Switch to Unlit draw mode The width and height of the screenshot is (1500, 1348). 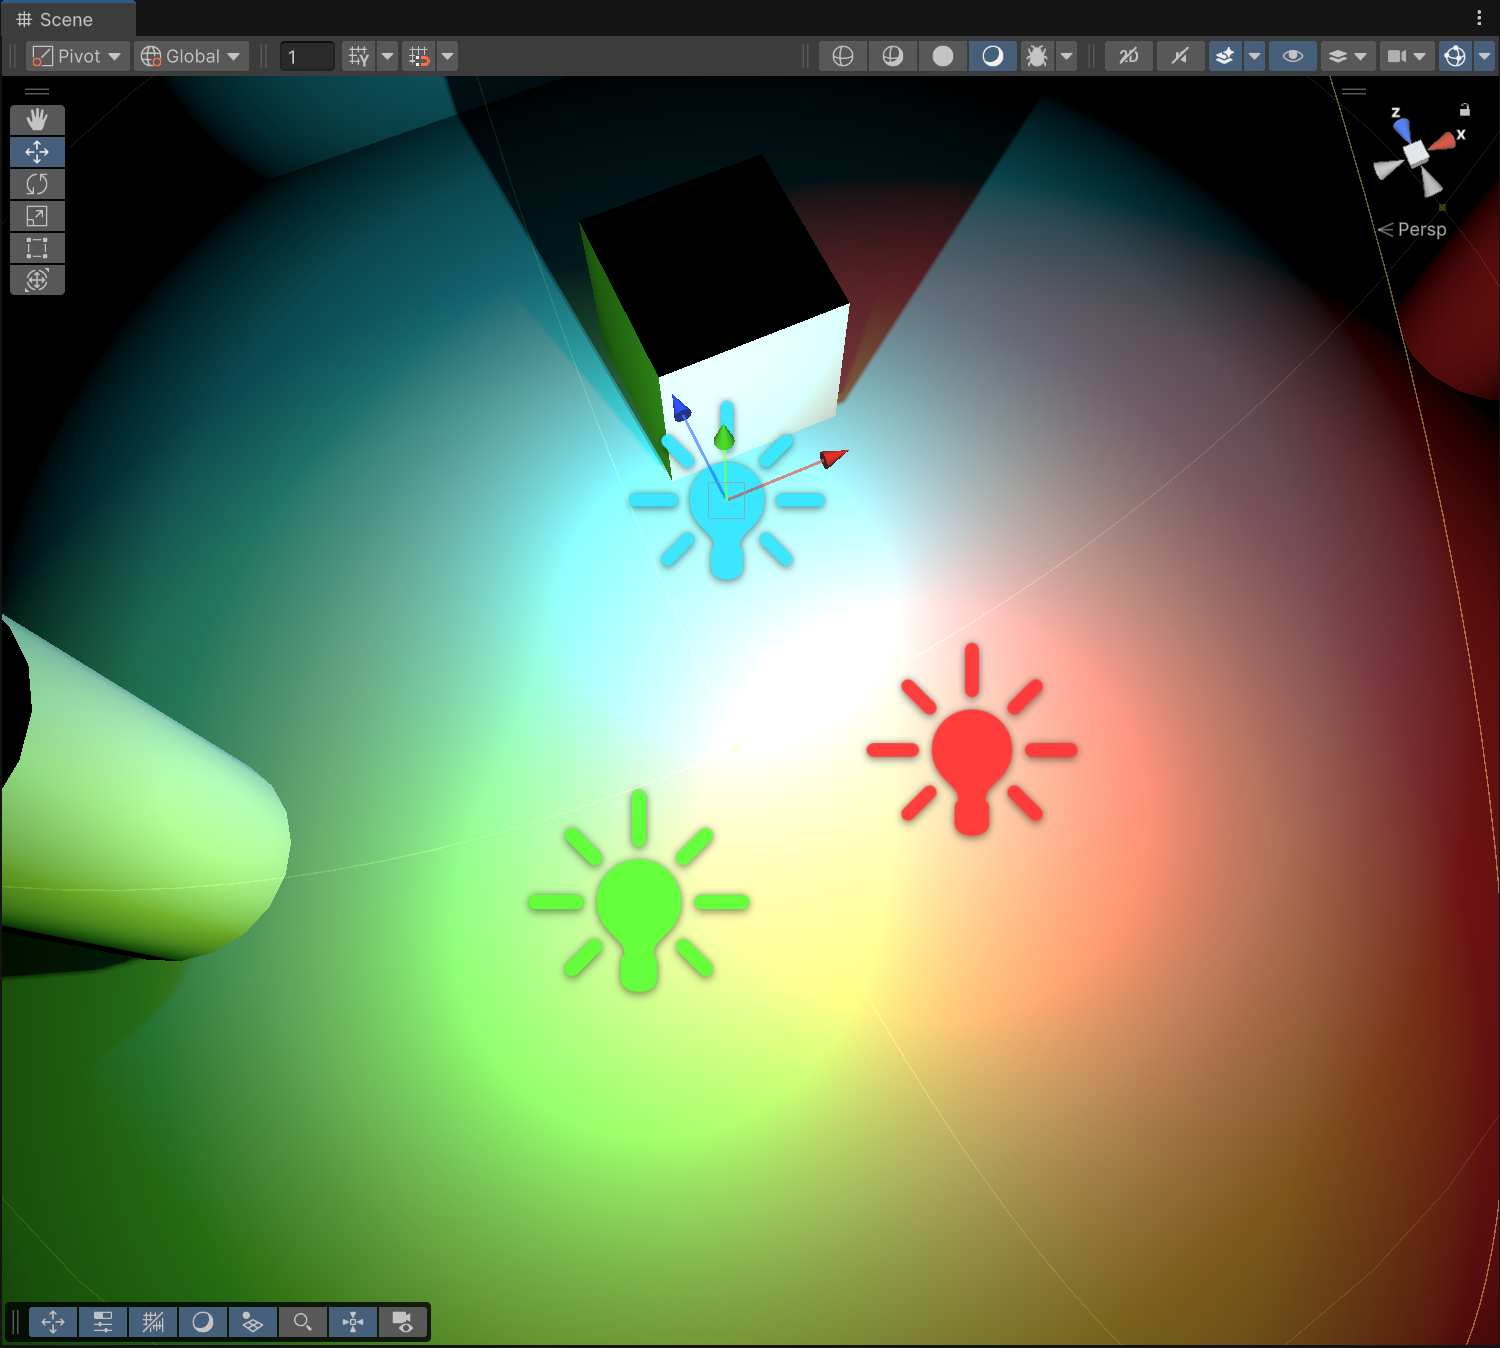coord(943,56)
